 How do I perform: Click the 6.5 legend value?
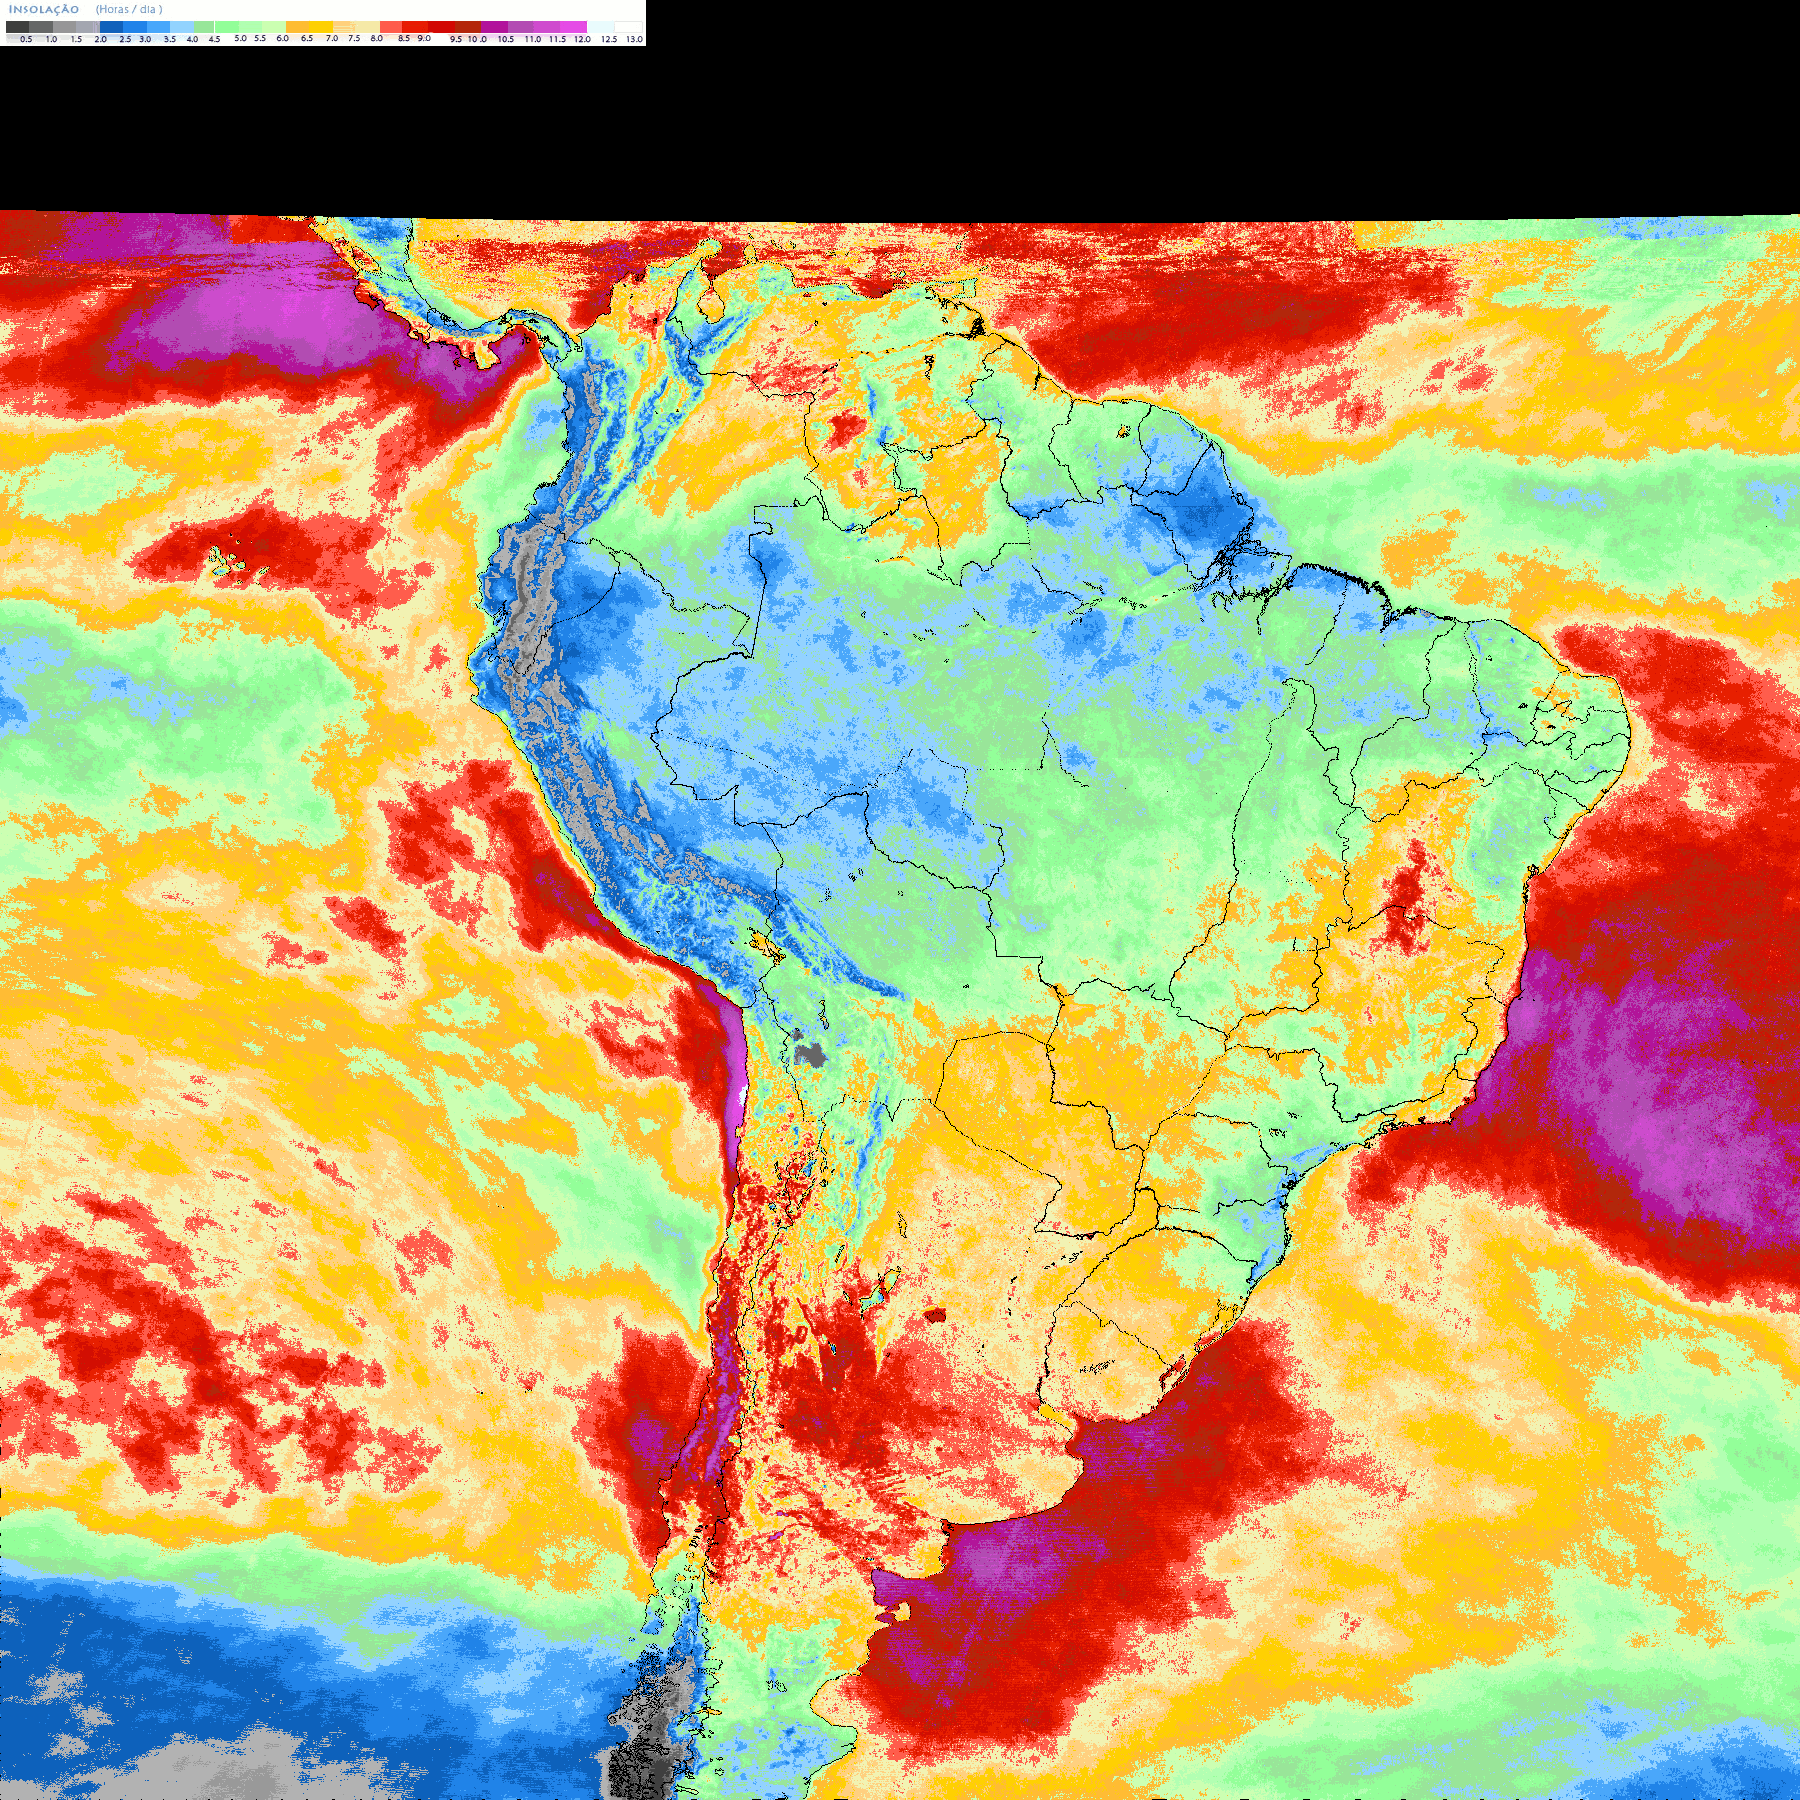click(307, 38)
